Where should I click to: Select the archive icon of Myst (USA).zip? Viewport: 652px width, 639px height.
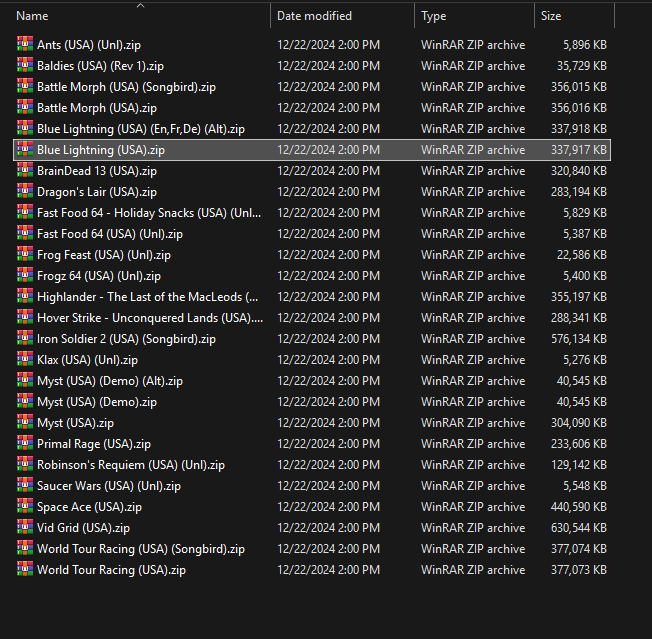click(25, 422)
